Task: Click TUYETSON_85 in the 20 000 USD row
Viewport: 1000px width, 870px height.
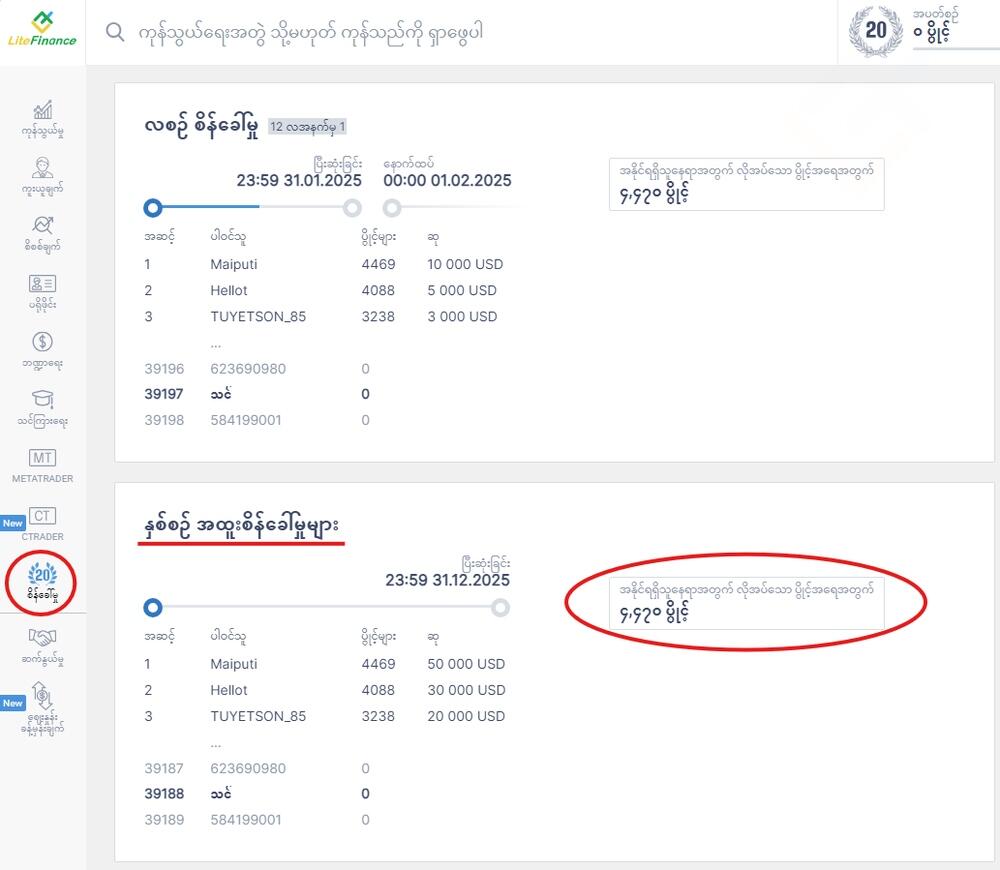Action: [x=258, y=716]
